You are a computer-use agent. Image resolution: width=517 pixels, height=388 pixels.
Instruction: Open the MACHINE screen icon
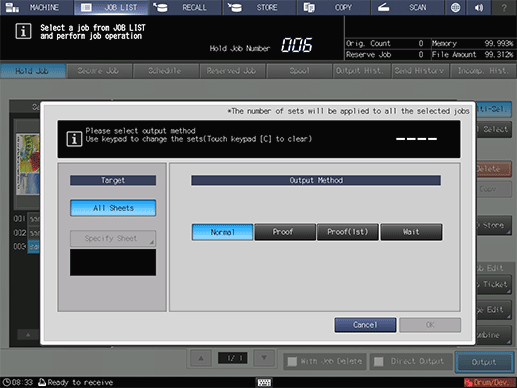(x=12, y=7)
